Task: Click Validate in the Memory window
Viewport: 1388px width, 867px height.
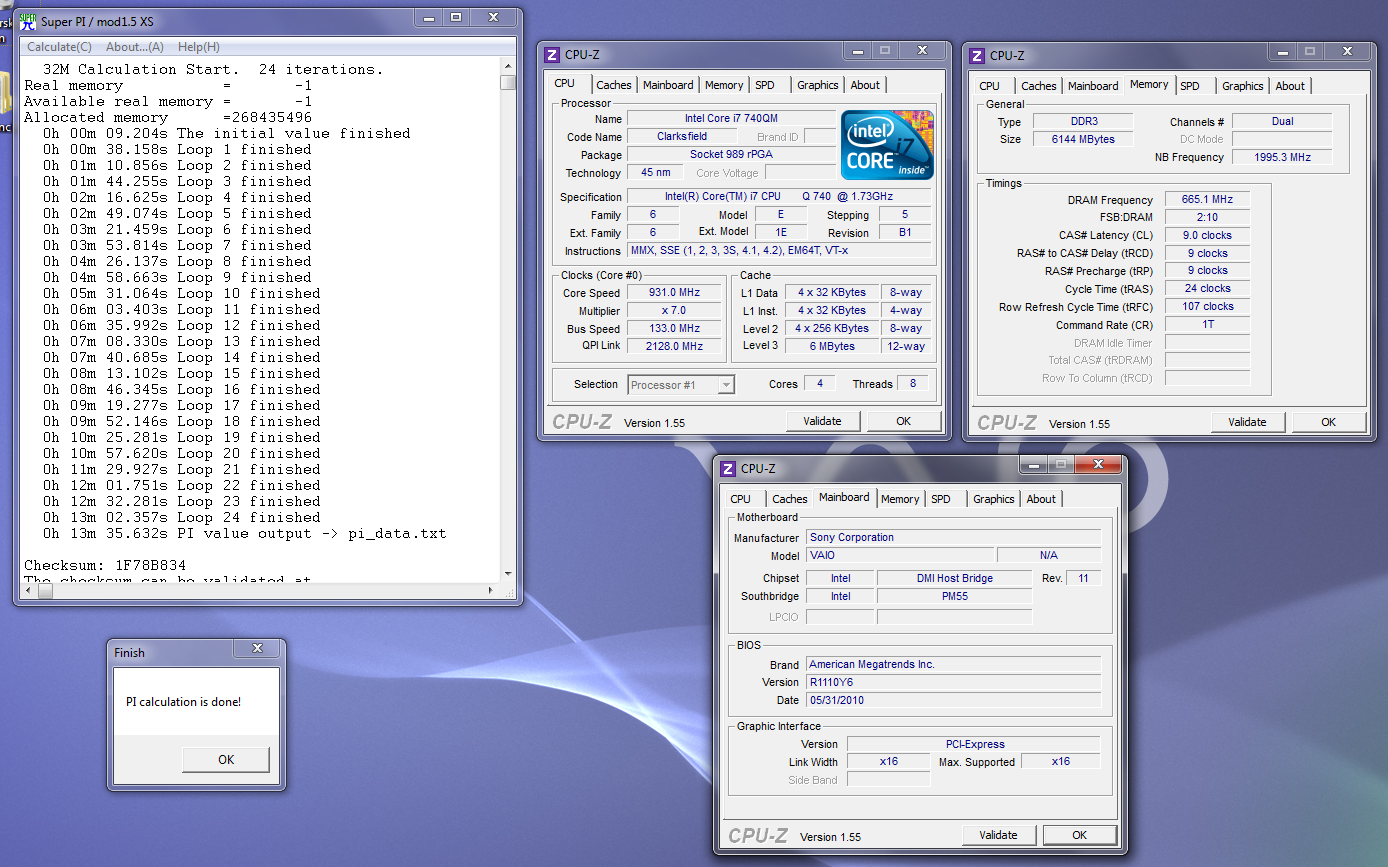Action: point(1247,422)
